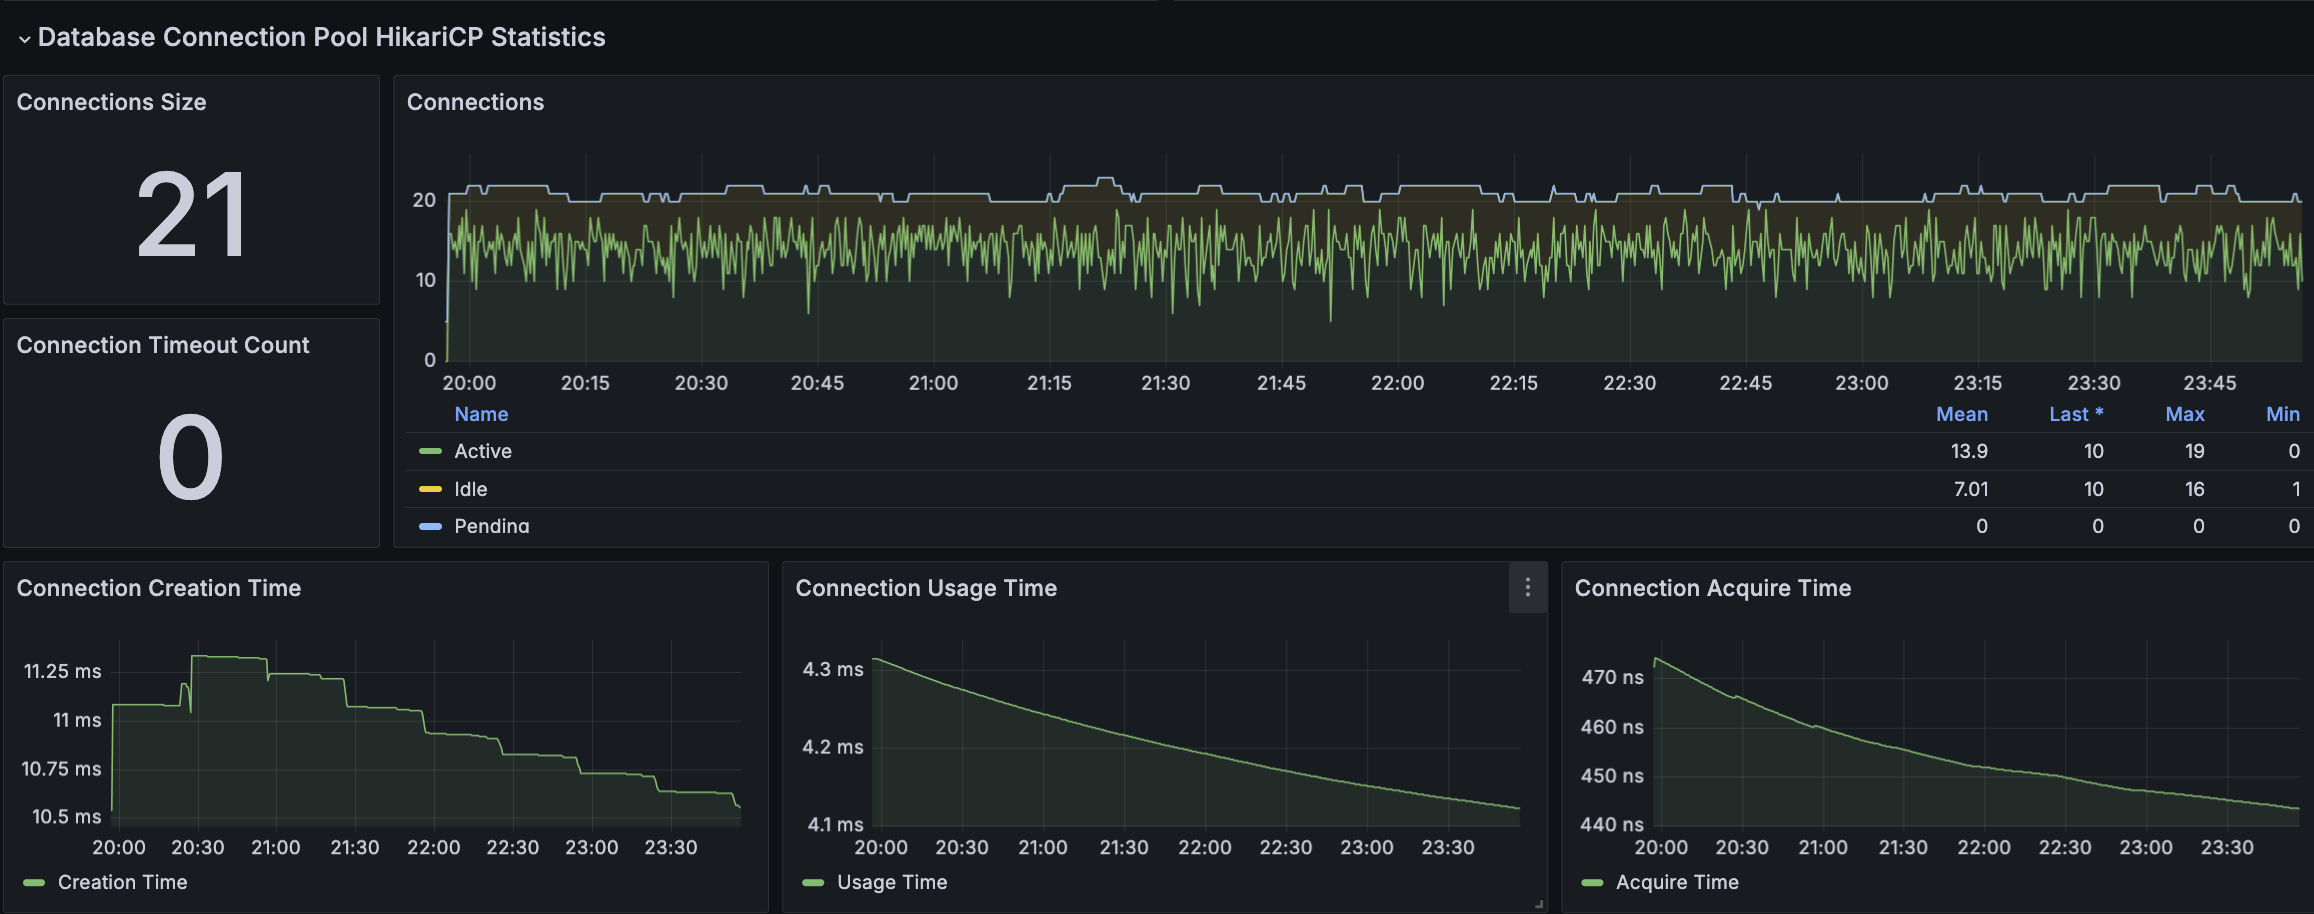
Task: Click the 11.25 ms axis label in Creation Time
Action: pos(62,671)
